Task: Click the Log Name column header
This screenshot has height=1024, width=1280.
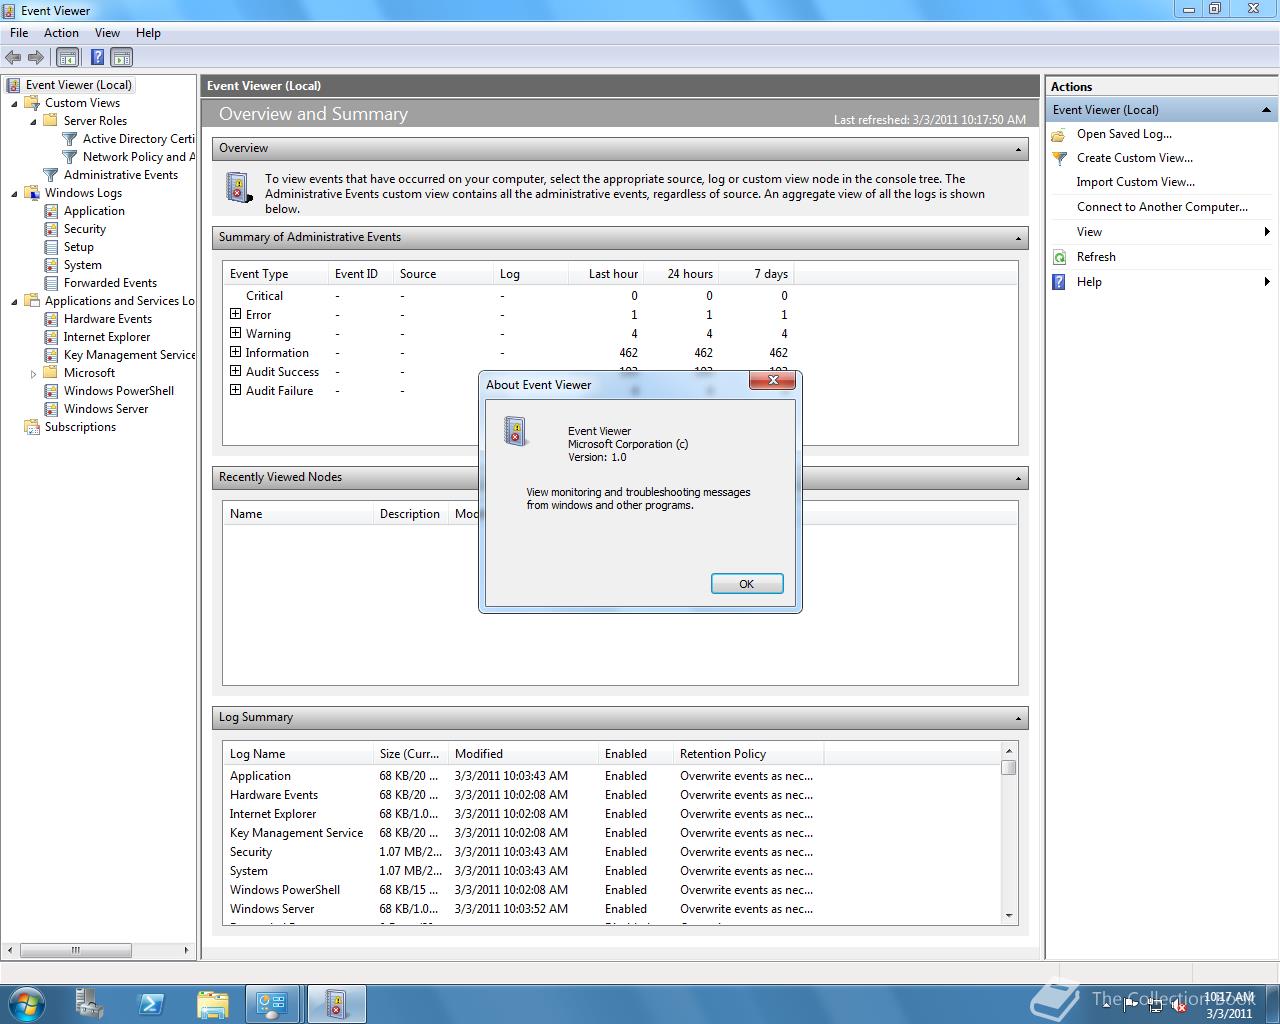Action: pyautogui.click(x=298, y=754)
